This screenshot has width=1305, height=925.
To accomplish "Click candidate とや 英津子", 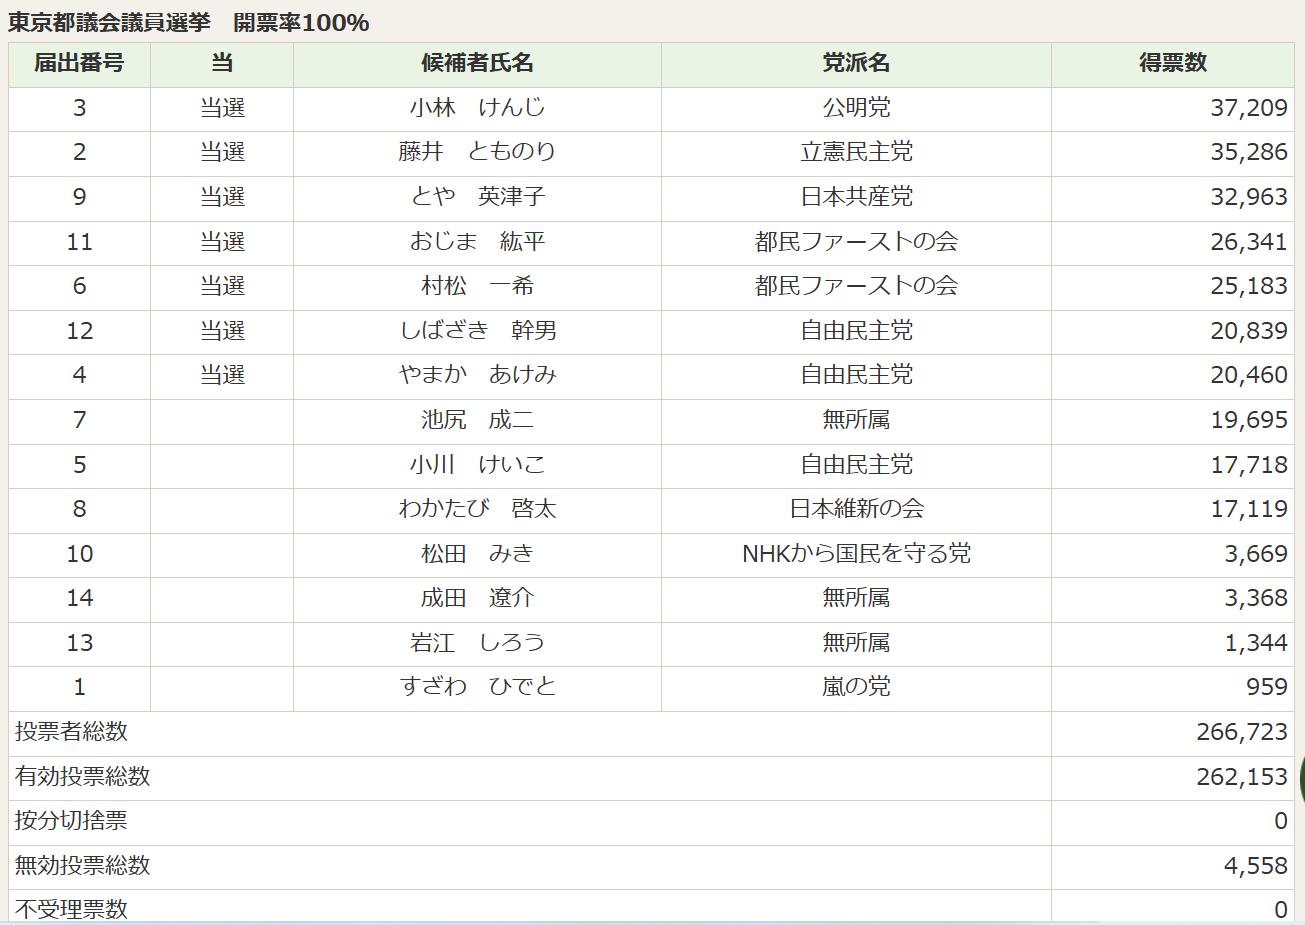I will coord(477,197).
